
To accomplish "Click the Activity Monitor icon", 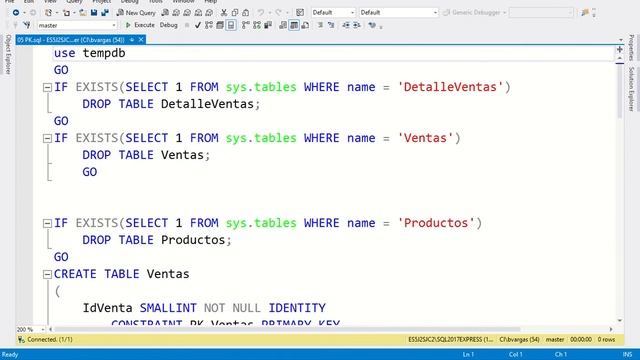I will tap(300, 13).
